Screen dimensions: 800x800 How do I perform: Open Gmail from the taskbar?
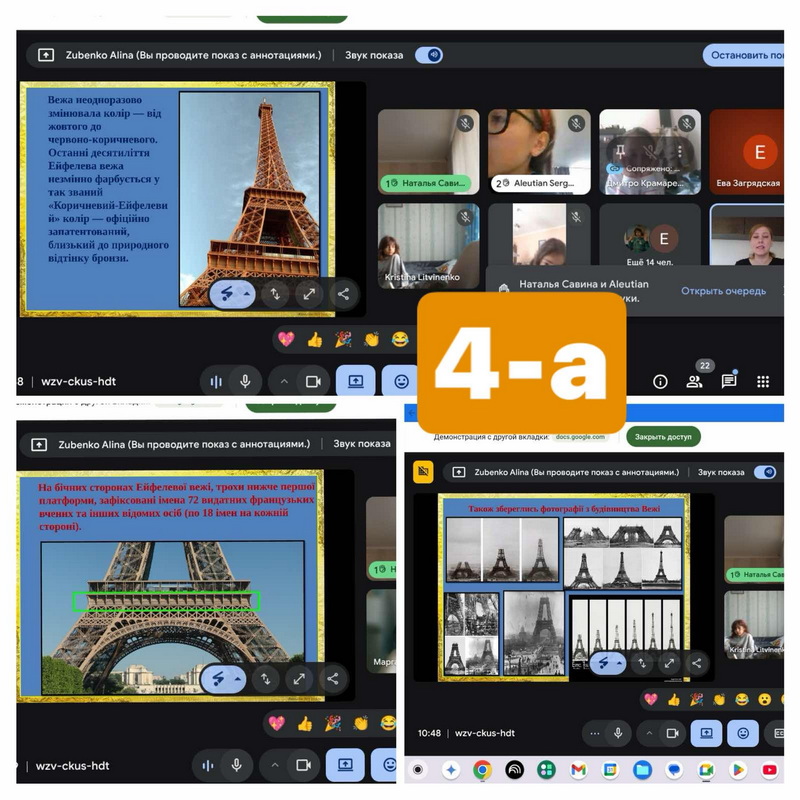[x=578, y=770]
